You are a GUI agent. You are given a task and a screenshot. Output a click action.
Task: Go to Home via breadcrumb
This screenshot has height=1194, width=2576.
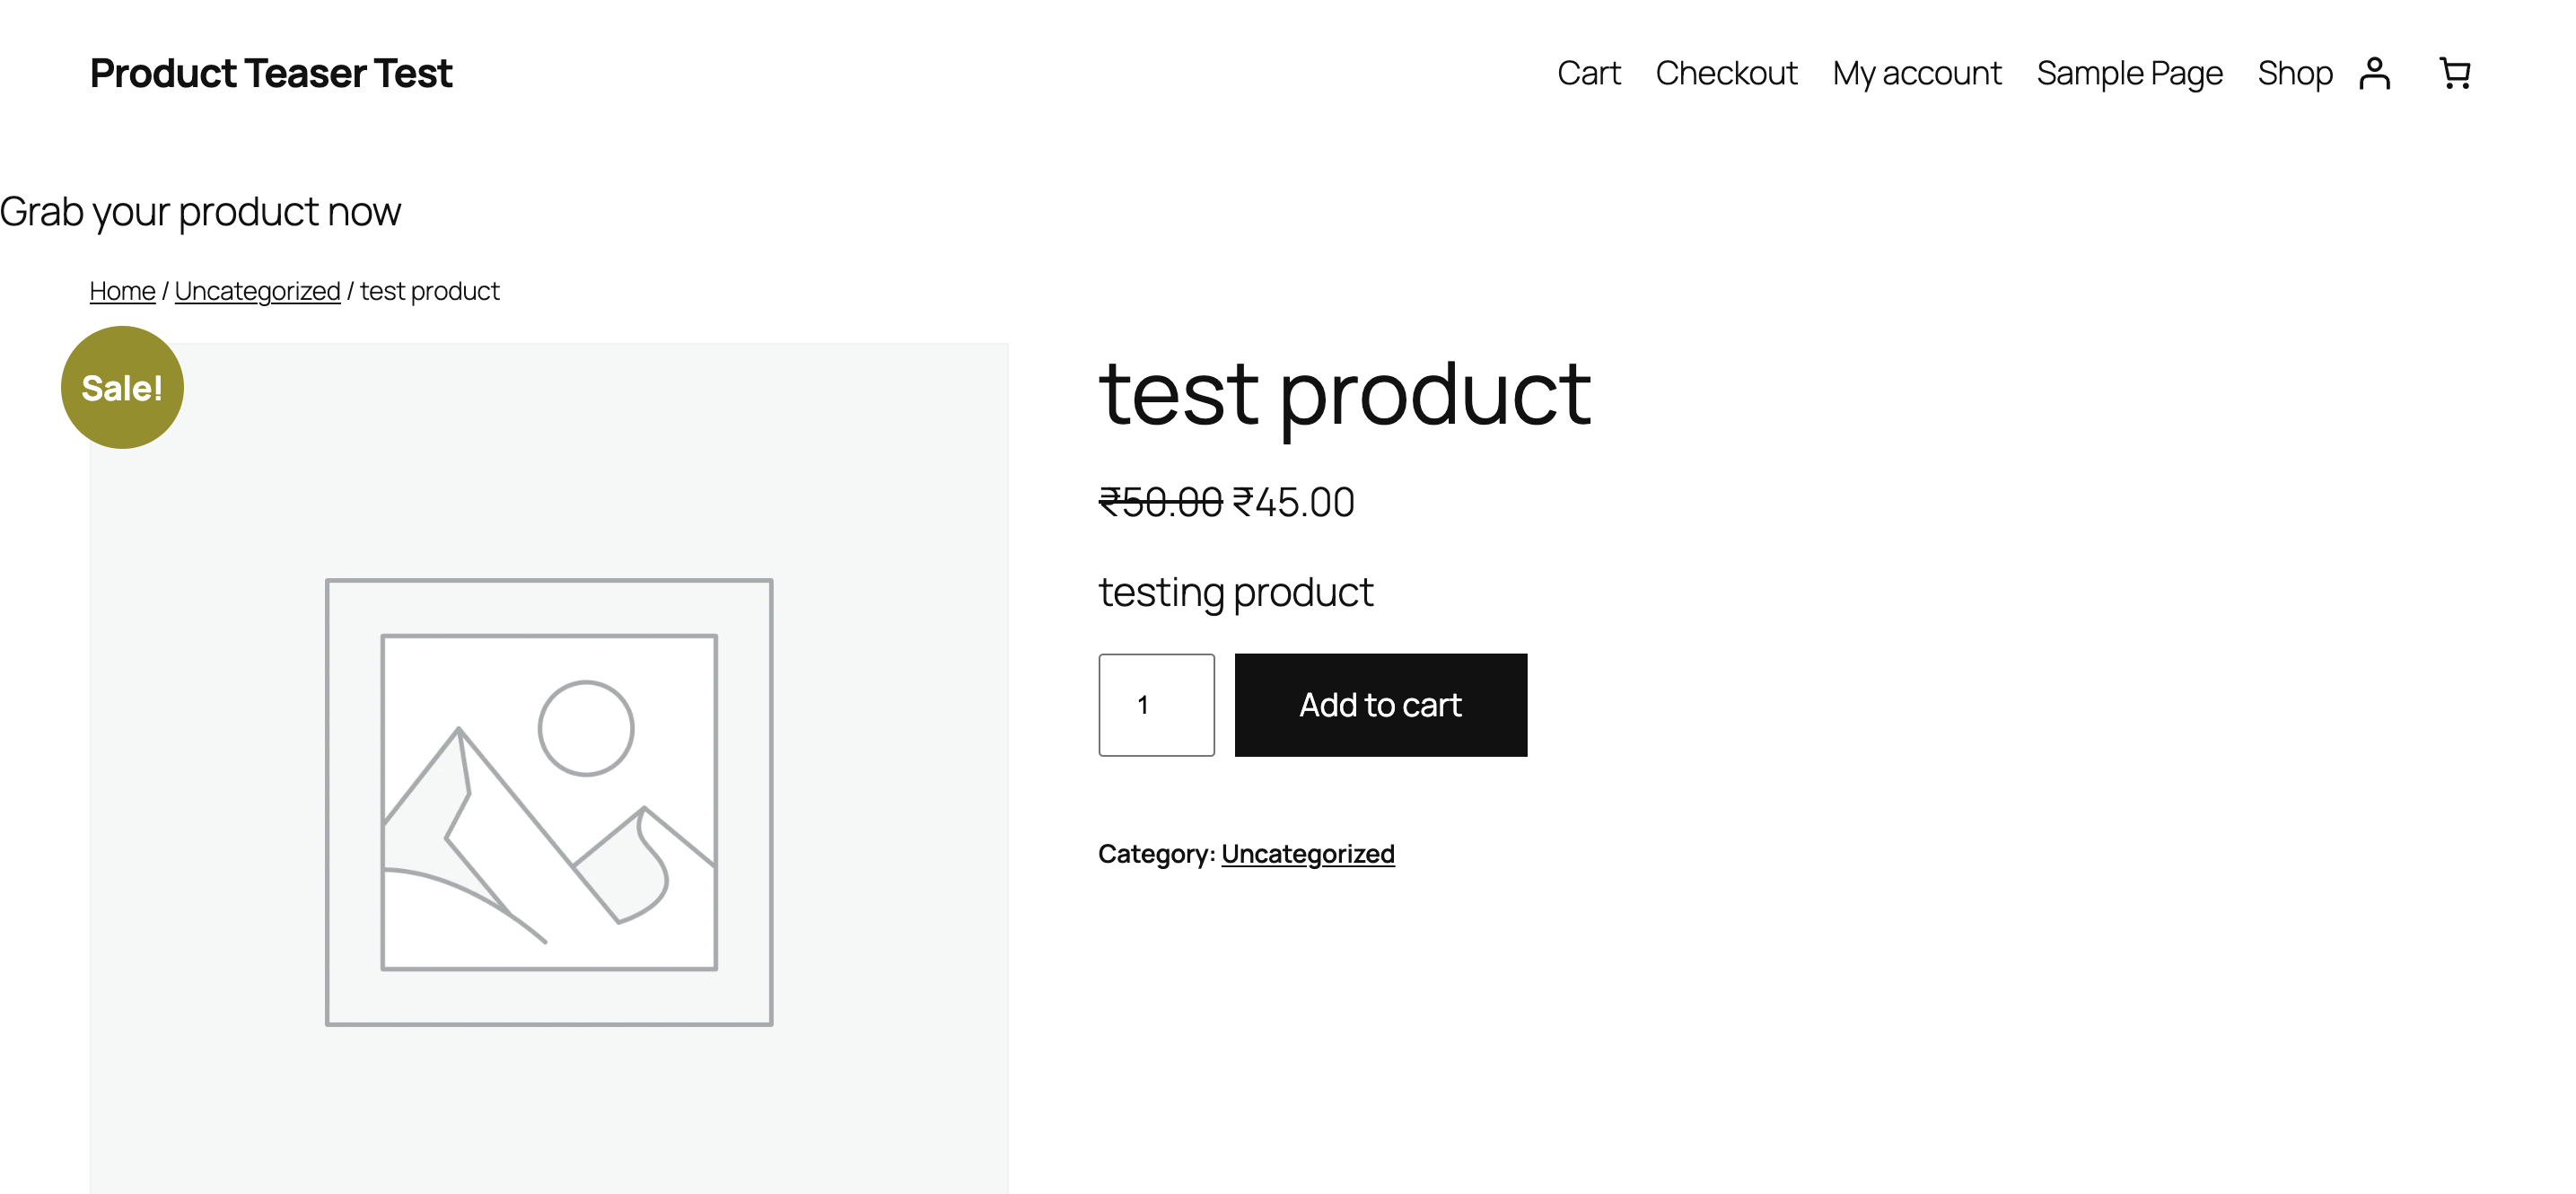pyautogui.click(x=122, y=291)
